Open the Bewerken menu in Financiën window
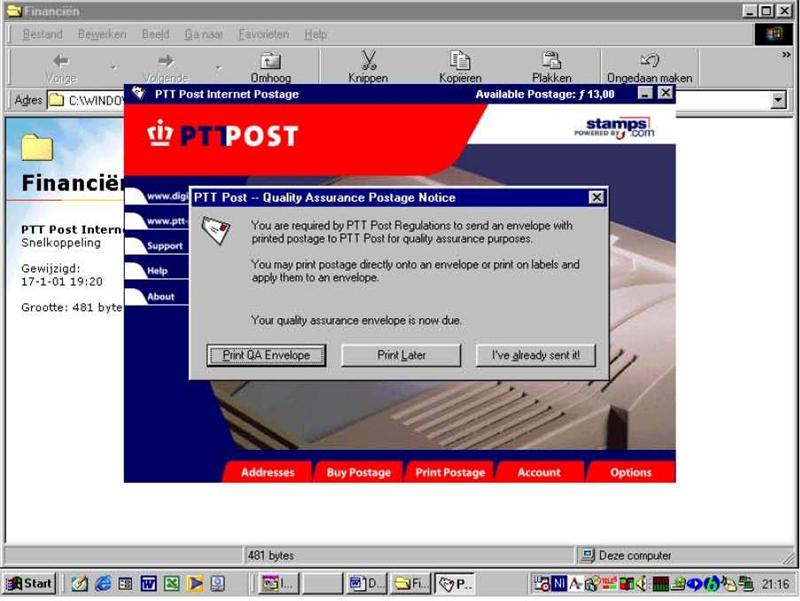This screenshot has height=601, width=800. point(102,34)
